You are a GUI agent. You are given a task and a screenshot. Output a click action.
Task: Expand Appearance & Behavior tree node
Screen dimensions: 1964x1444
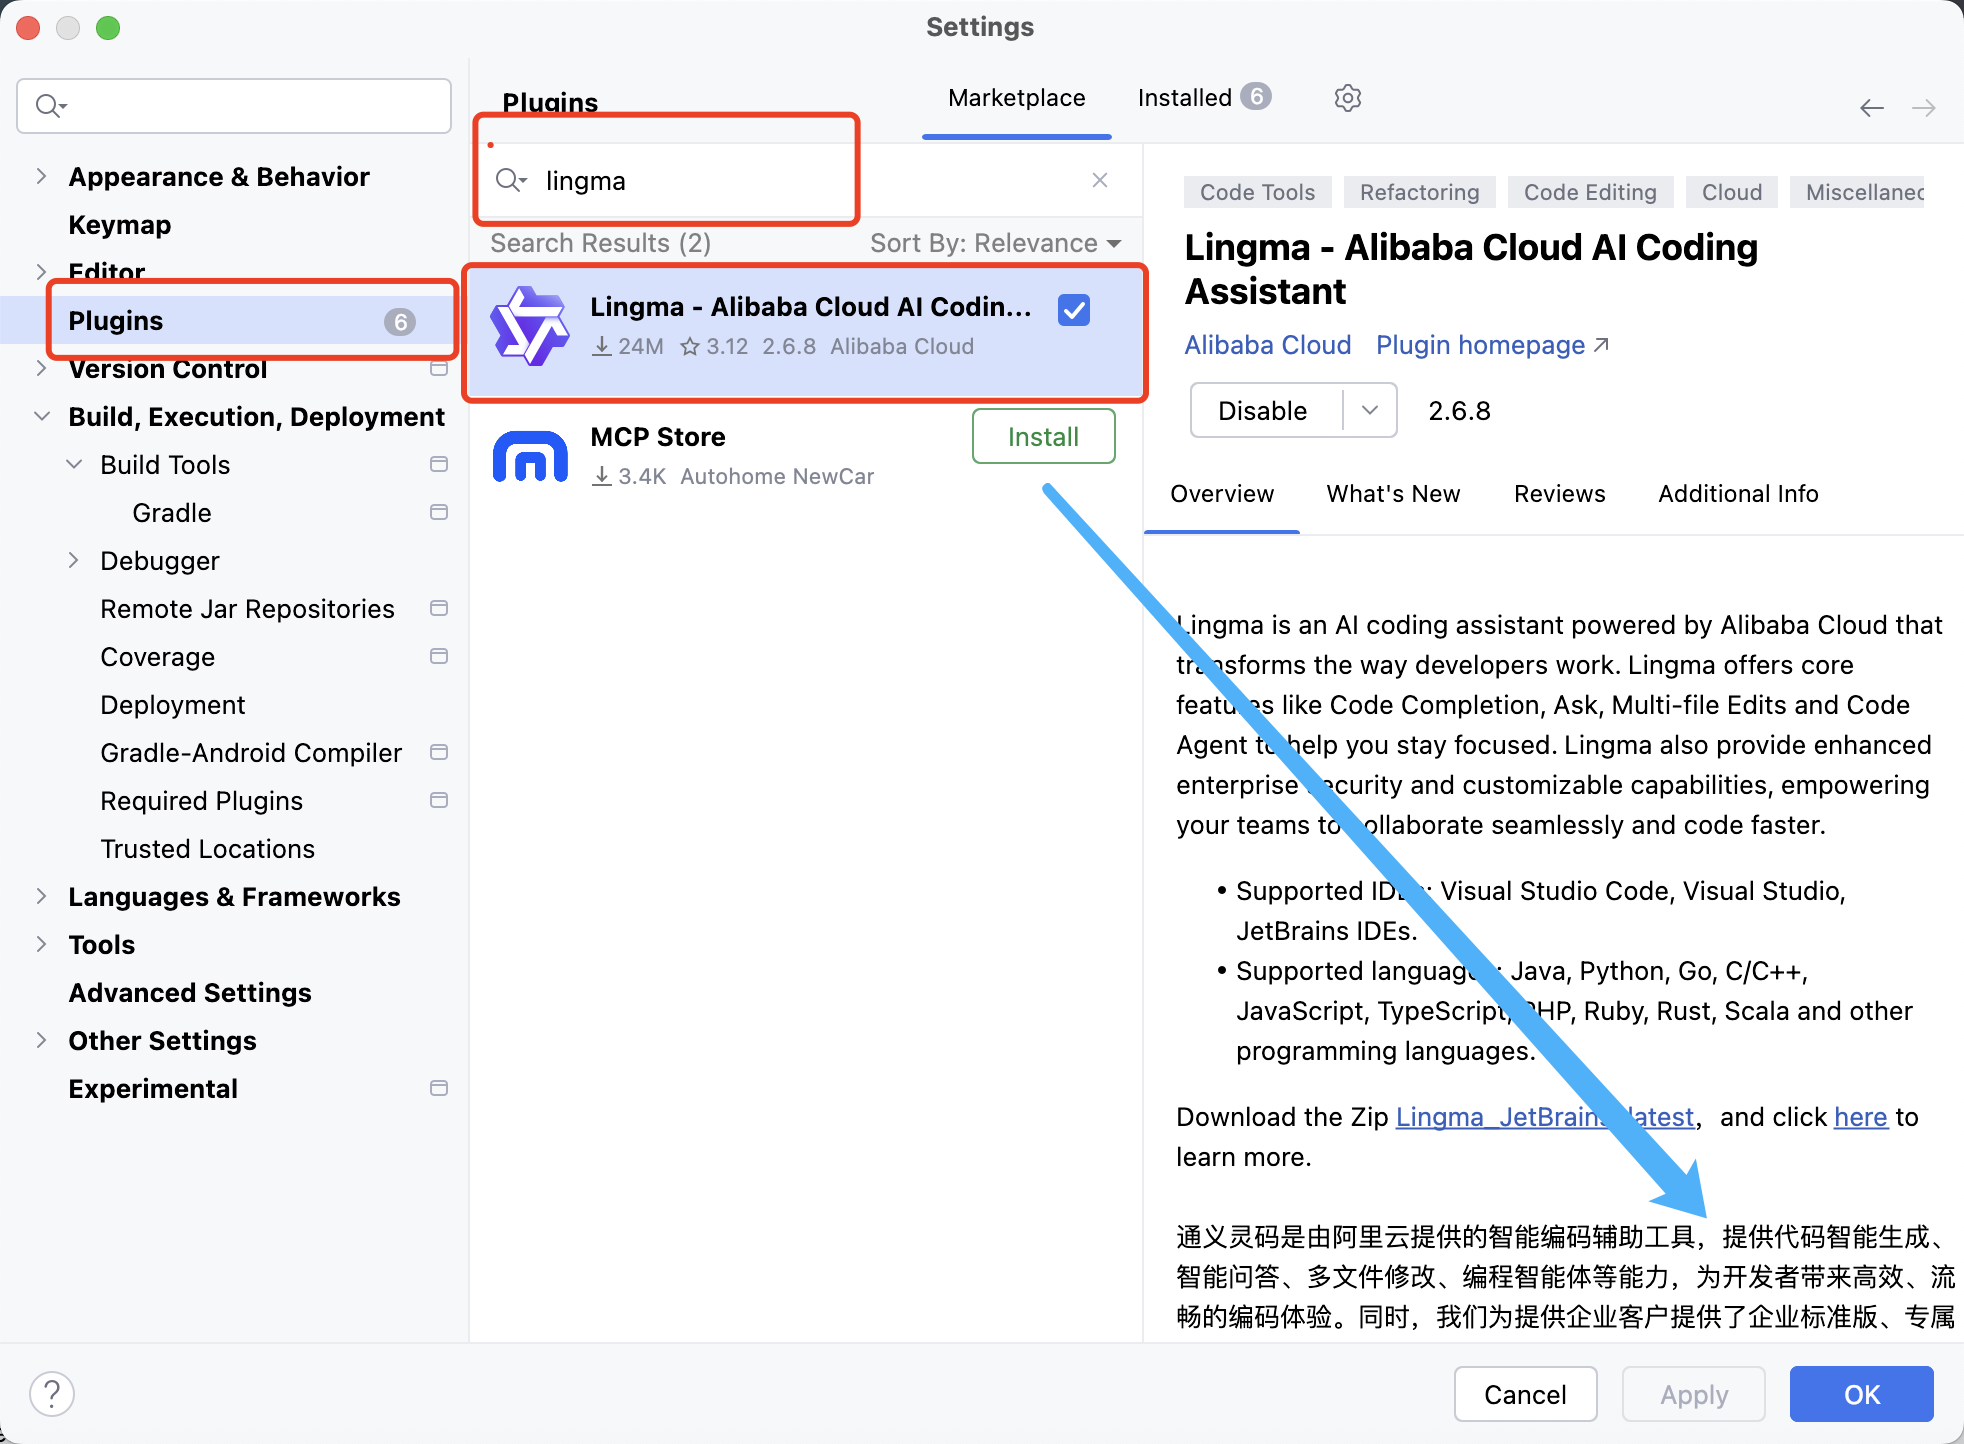tap(41, 176)
